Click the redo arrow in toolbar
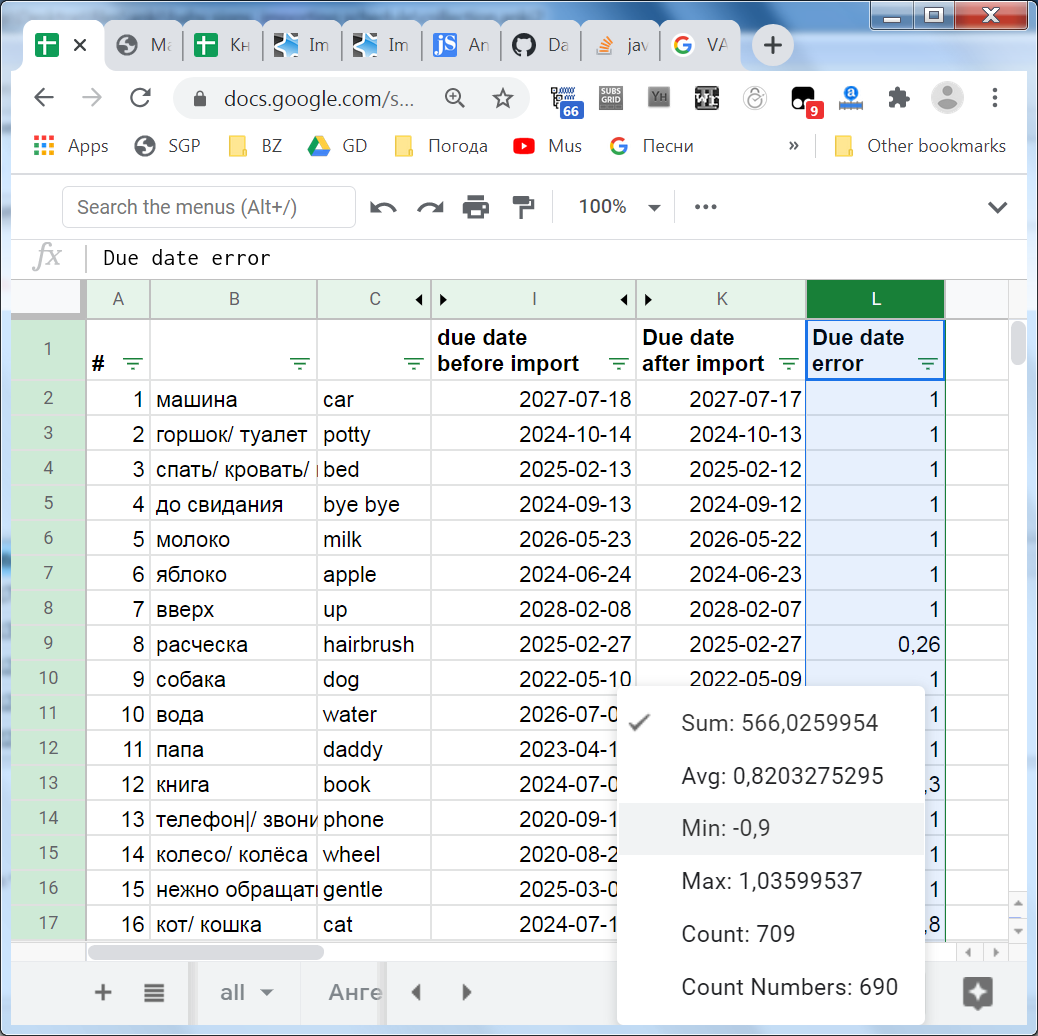 click(x=430, y=207)
